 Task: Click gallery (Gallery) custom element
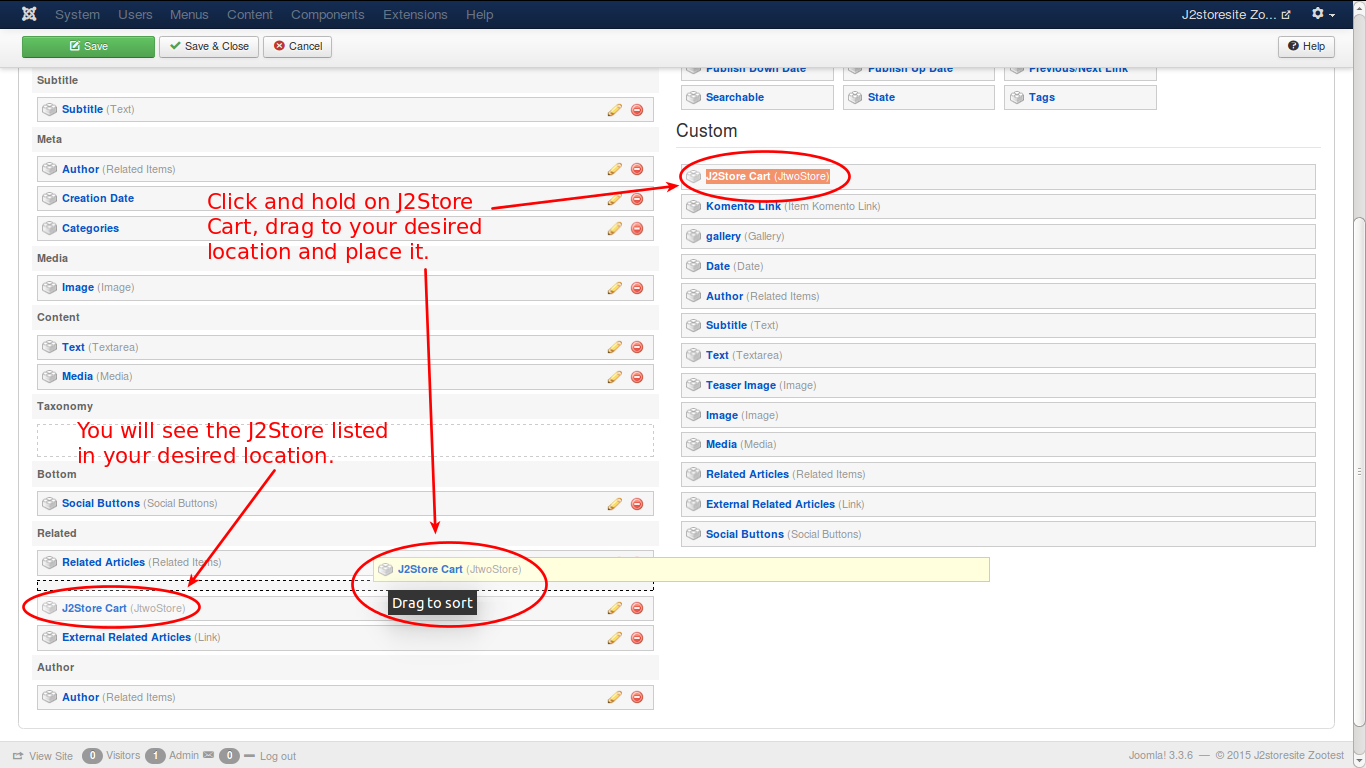coord(998,237)
